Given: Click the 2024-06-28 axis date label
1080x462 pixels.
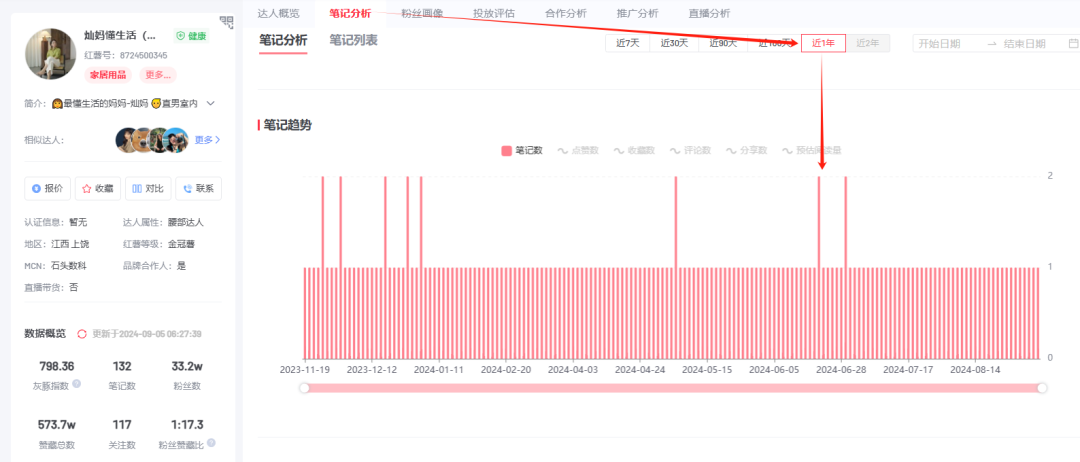Looking at the screenshot, I should click(840, 369).
